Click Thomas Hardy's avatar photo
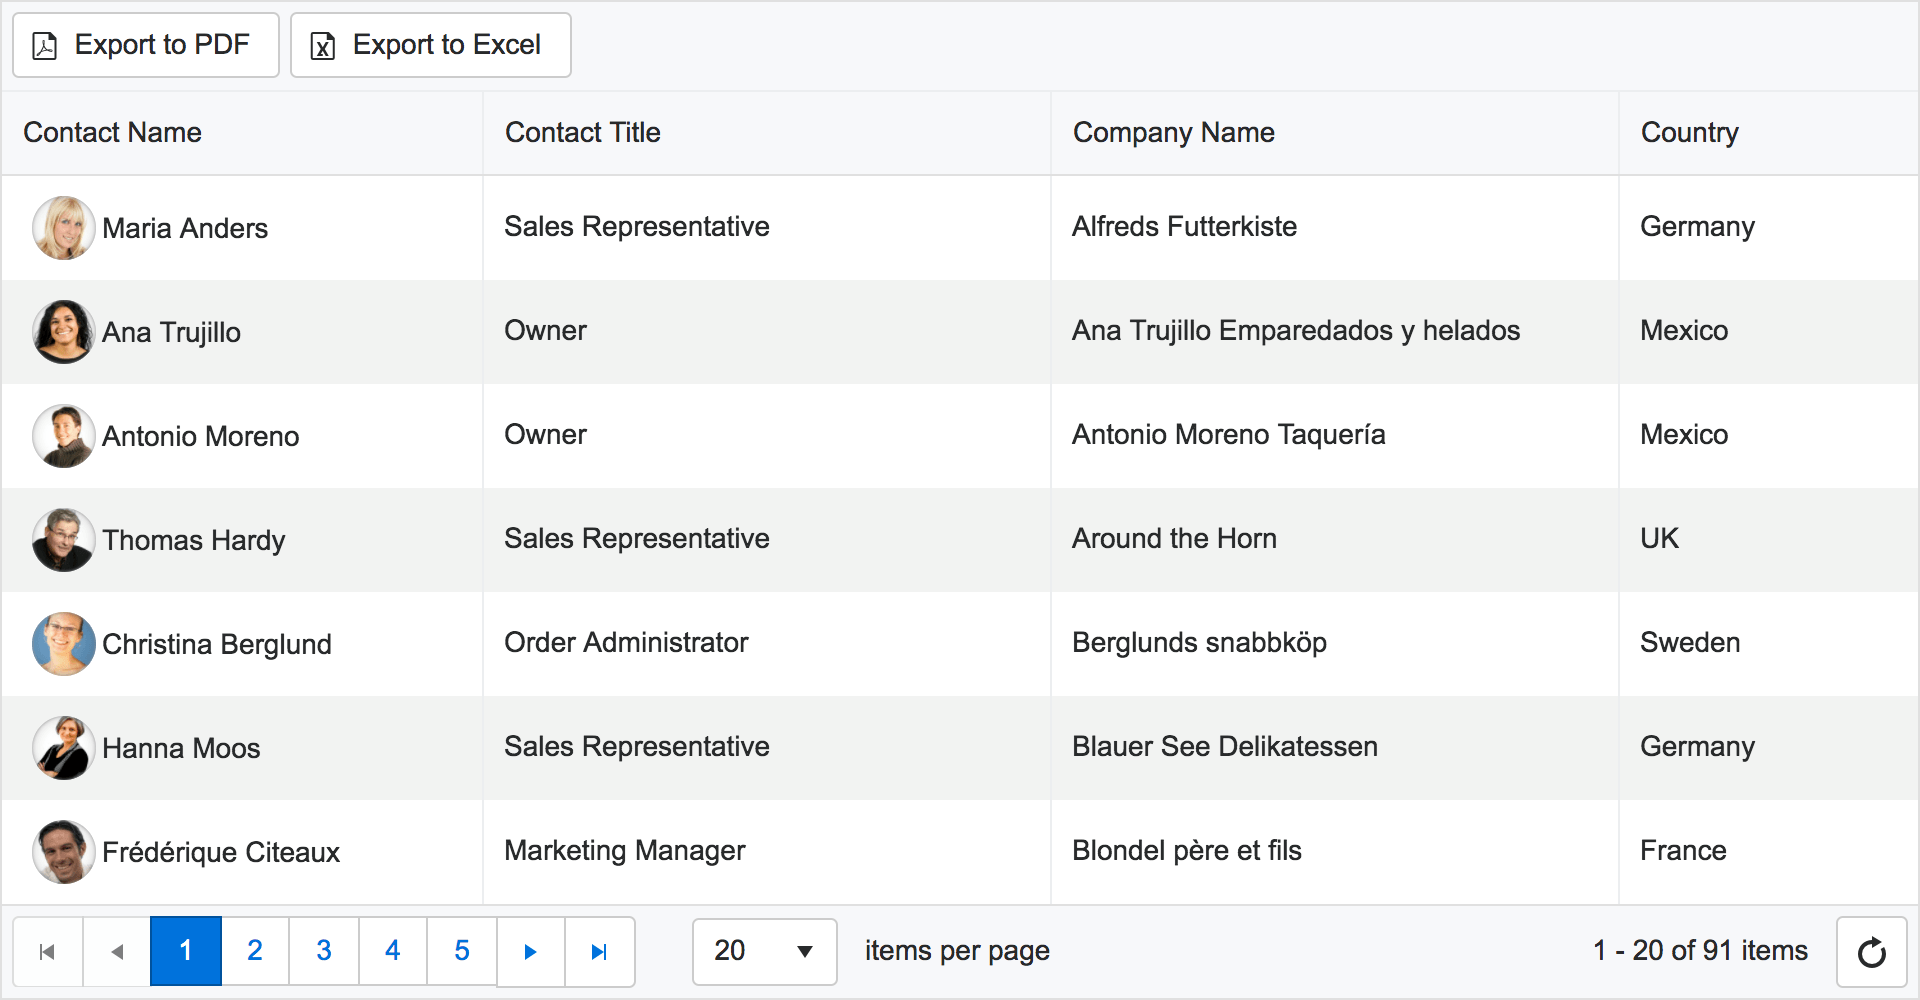1920x1000 pixels. pyautogui.click(x=64, y=540)
